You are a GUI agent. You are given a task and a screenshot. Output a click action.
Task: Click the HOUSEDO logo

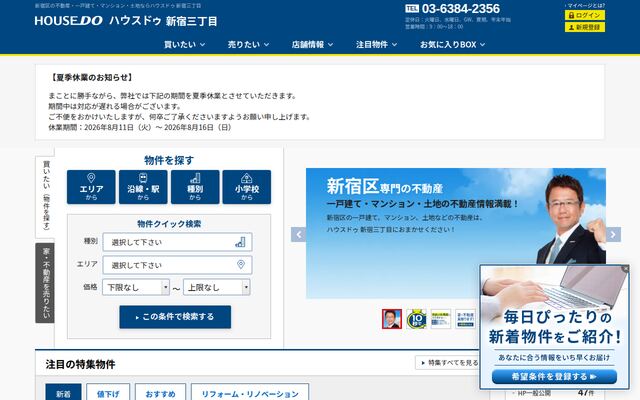(x=69, y=21)
